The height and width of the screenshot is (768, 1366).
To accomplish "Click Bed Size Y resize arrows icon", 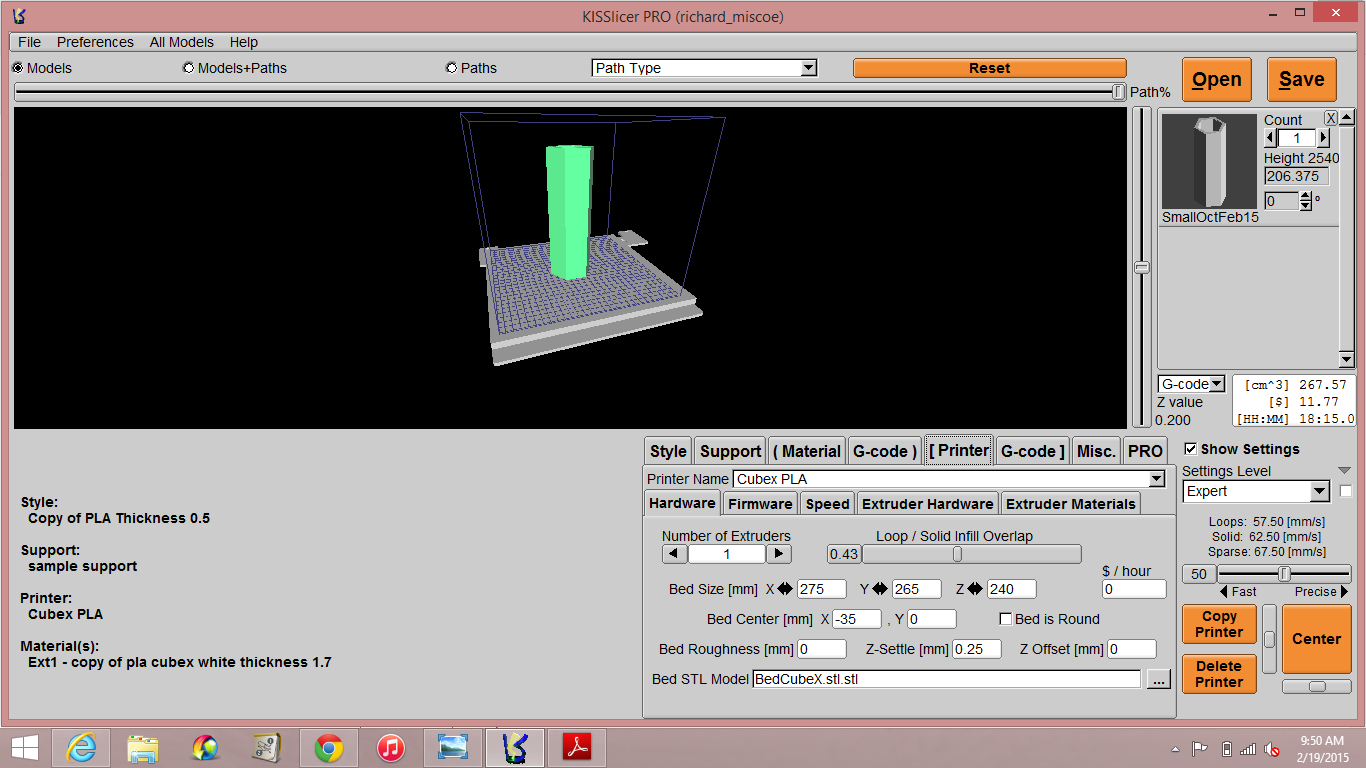I will pos(880,589).
